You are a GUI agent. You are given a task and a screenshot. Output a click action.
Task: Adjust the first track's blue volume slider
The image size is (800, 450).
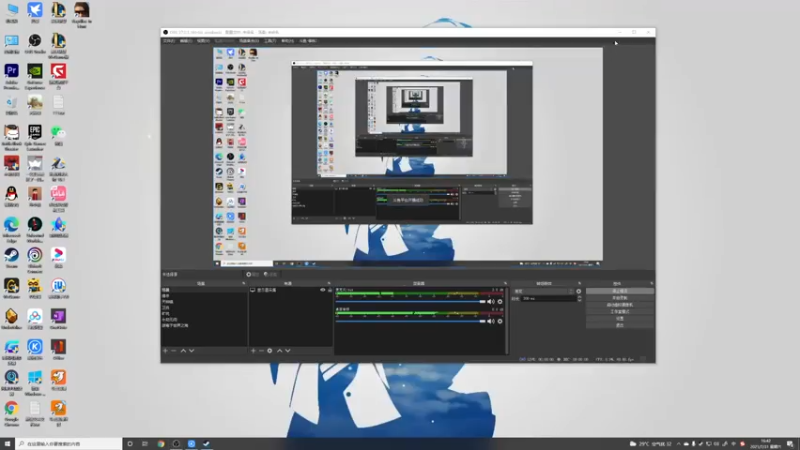tap(411, 302)
